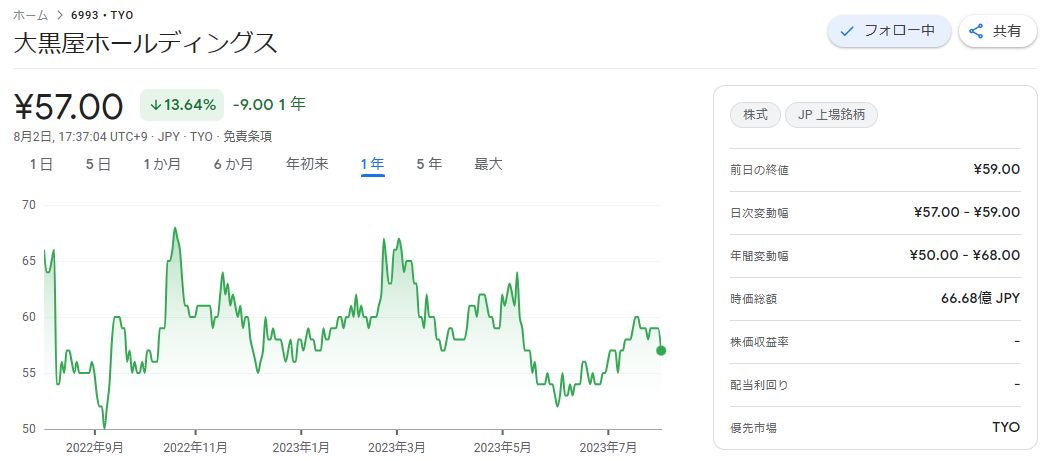Screen dimensions: 1055x461
Task: Click the ¥50.00 - ¥68.00 year range
Action: pyautogui.click(x=965, y=256)
